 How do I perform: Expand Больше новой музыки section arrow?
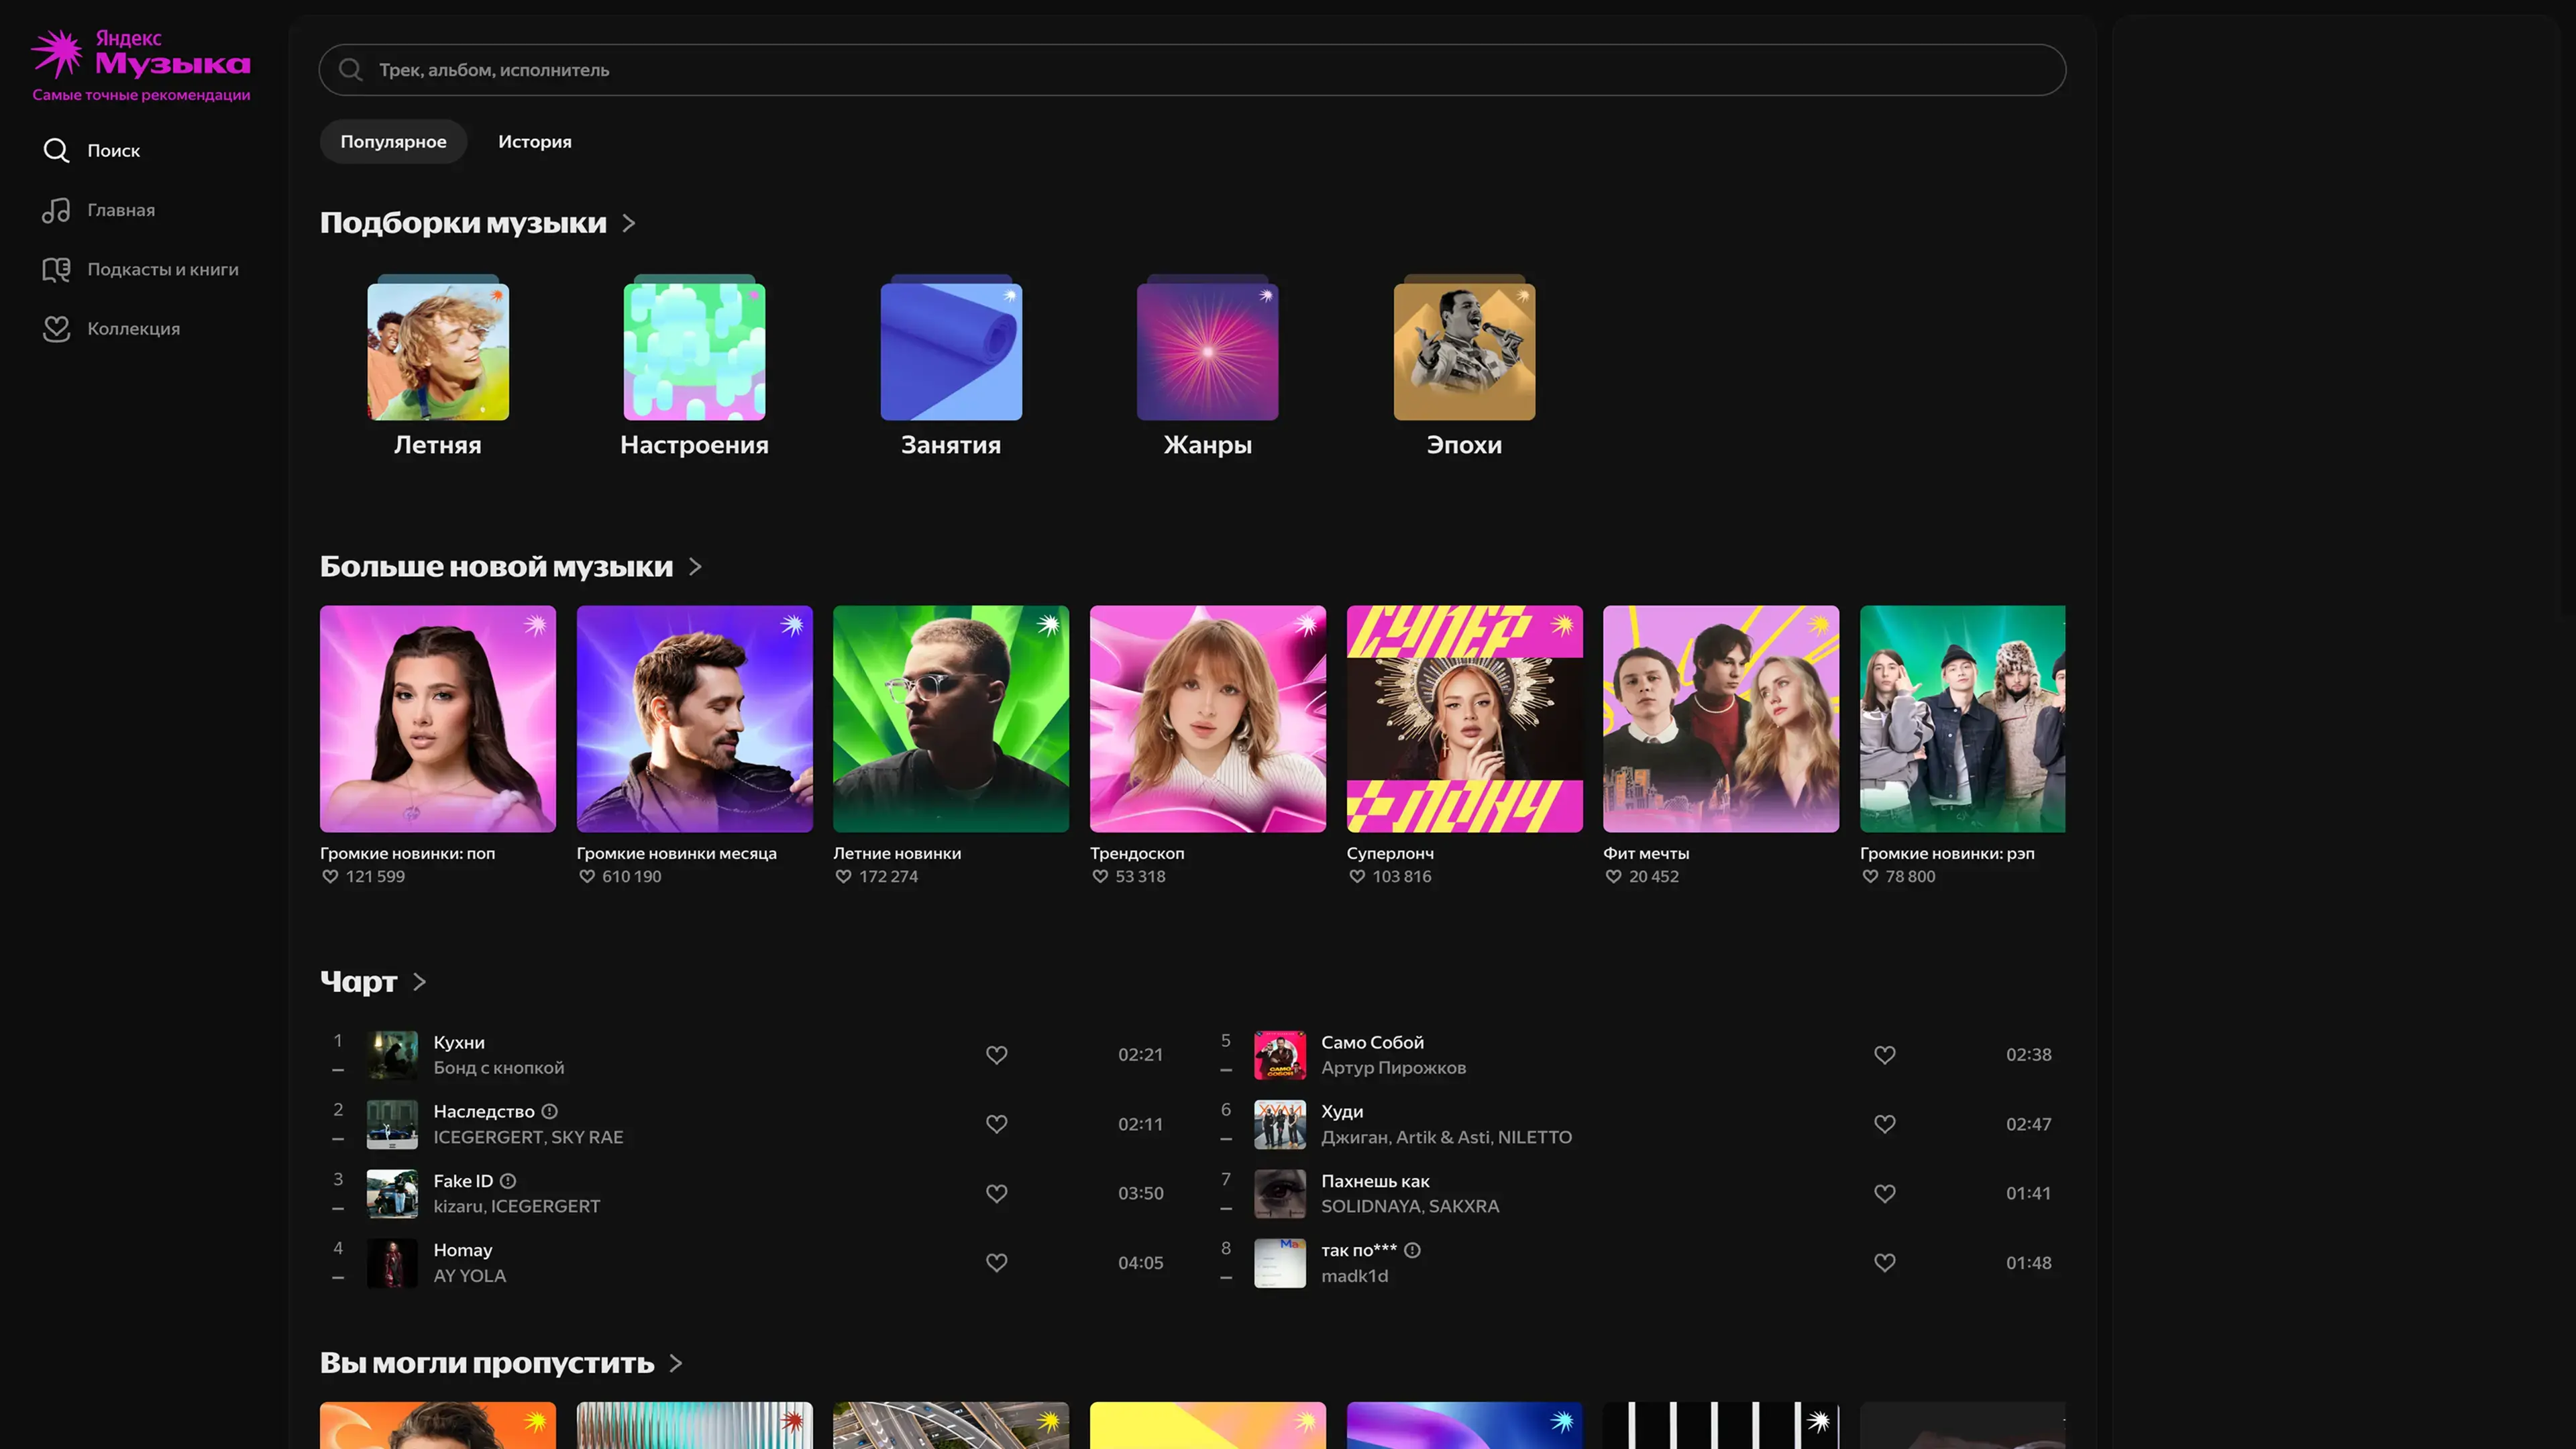click(696, 567)
